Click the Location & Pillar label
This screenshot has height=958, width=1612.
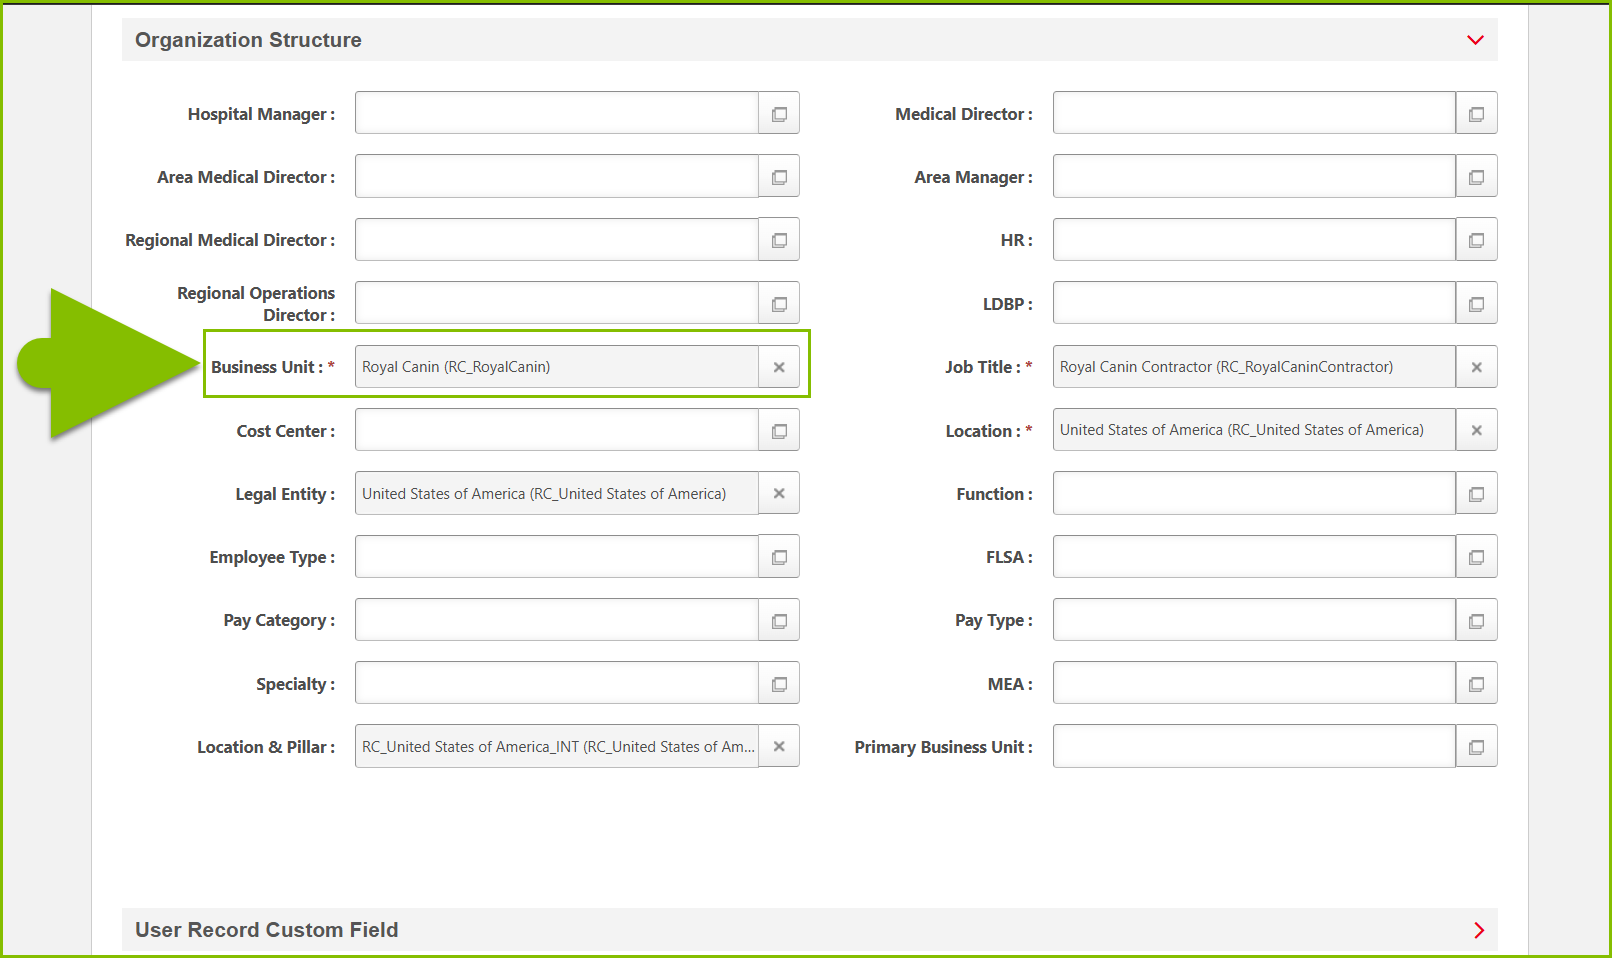click(x=266, y=747)
